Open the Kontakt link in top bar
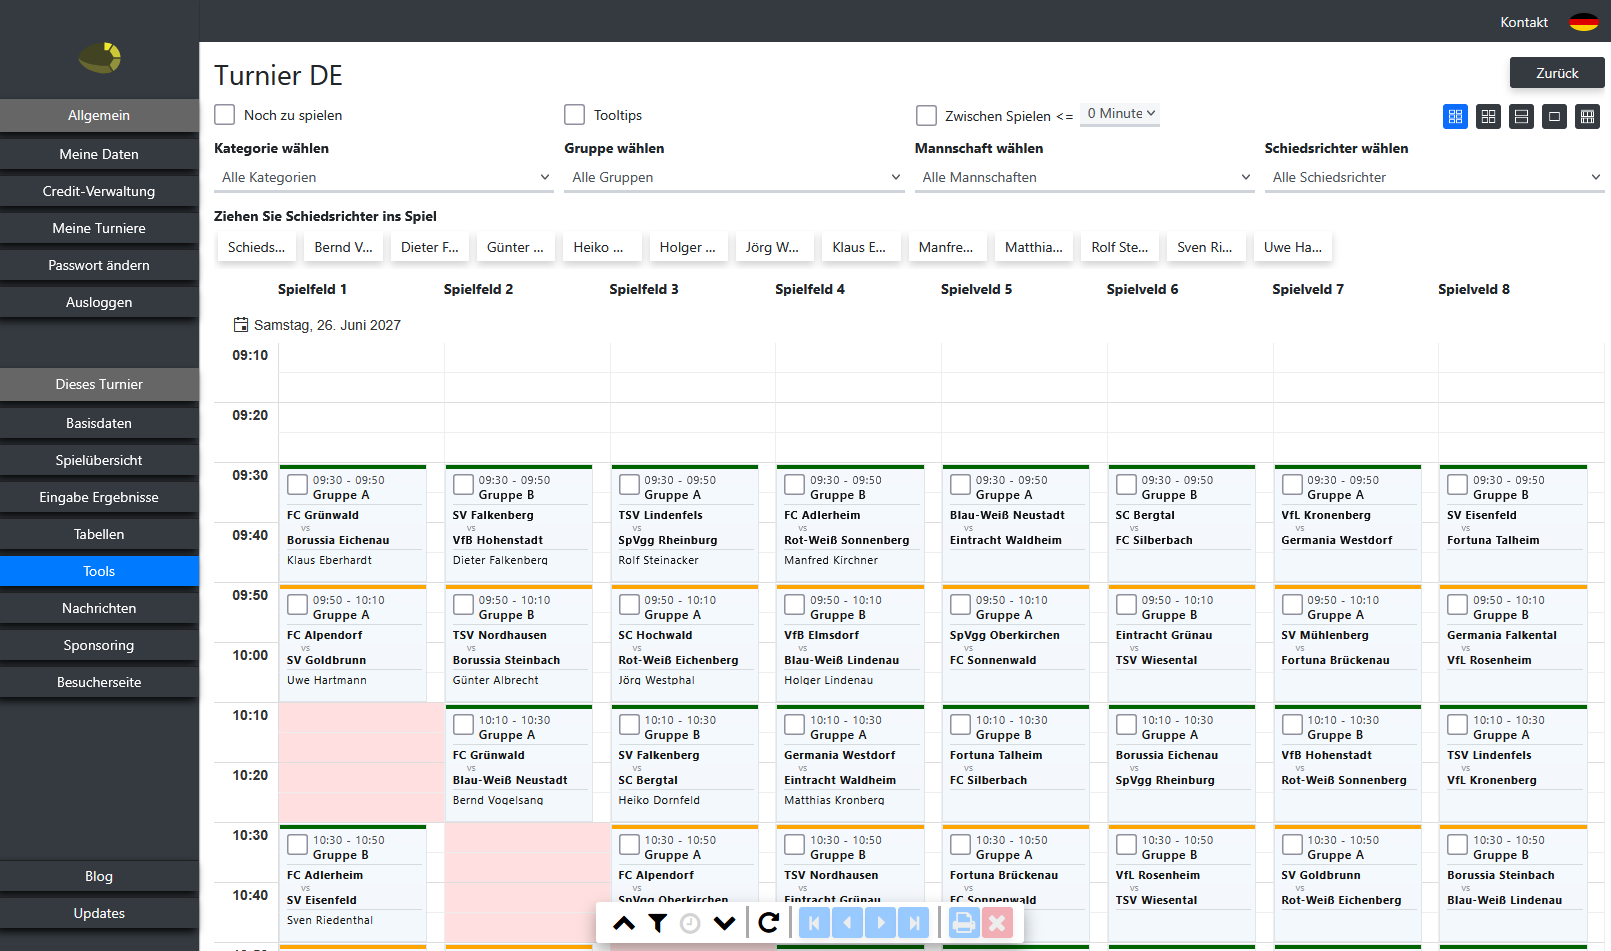The height and width of the screenshot is (951, 1611). click(1524, 22)
